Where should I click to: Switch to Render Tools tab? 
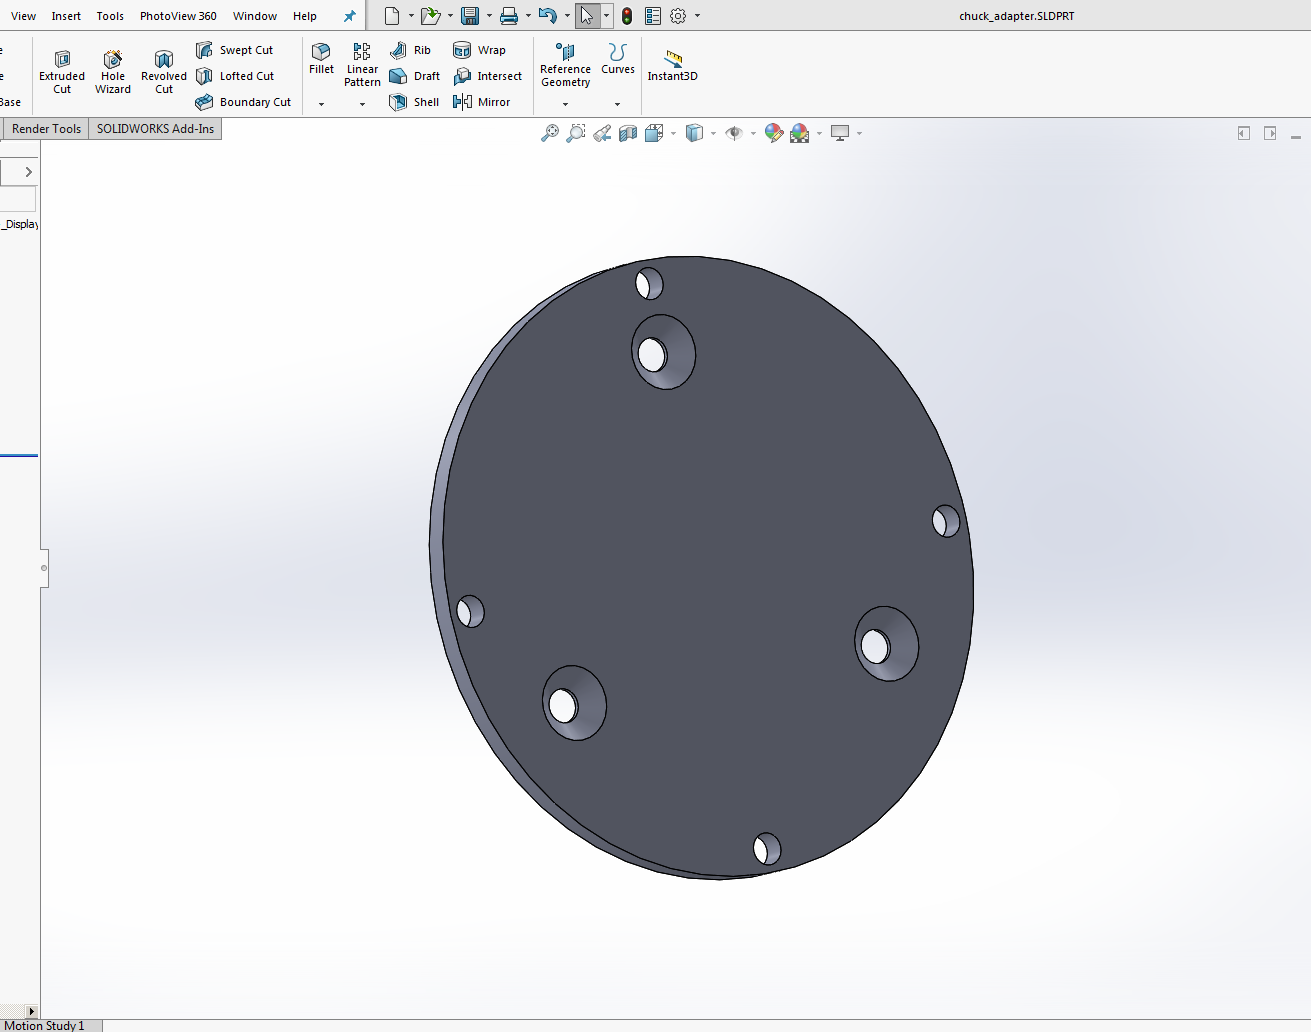point(46,129)
